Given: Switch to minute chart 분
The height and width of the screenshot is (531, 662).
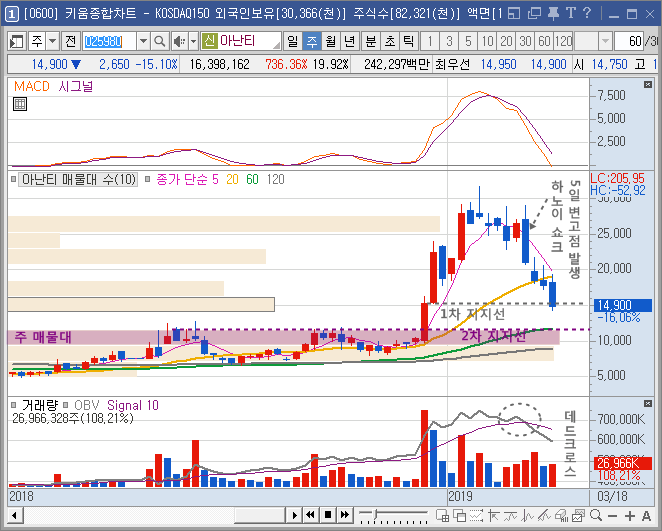Looking at the screenshot, I should click(x=370, y=41).
